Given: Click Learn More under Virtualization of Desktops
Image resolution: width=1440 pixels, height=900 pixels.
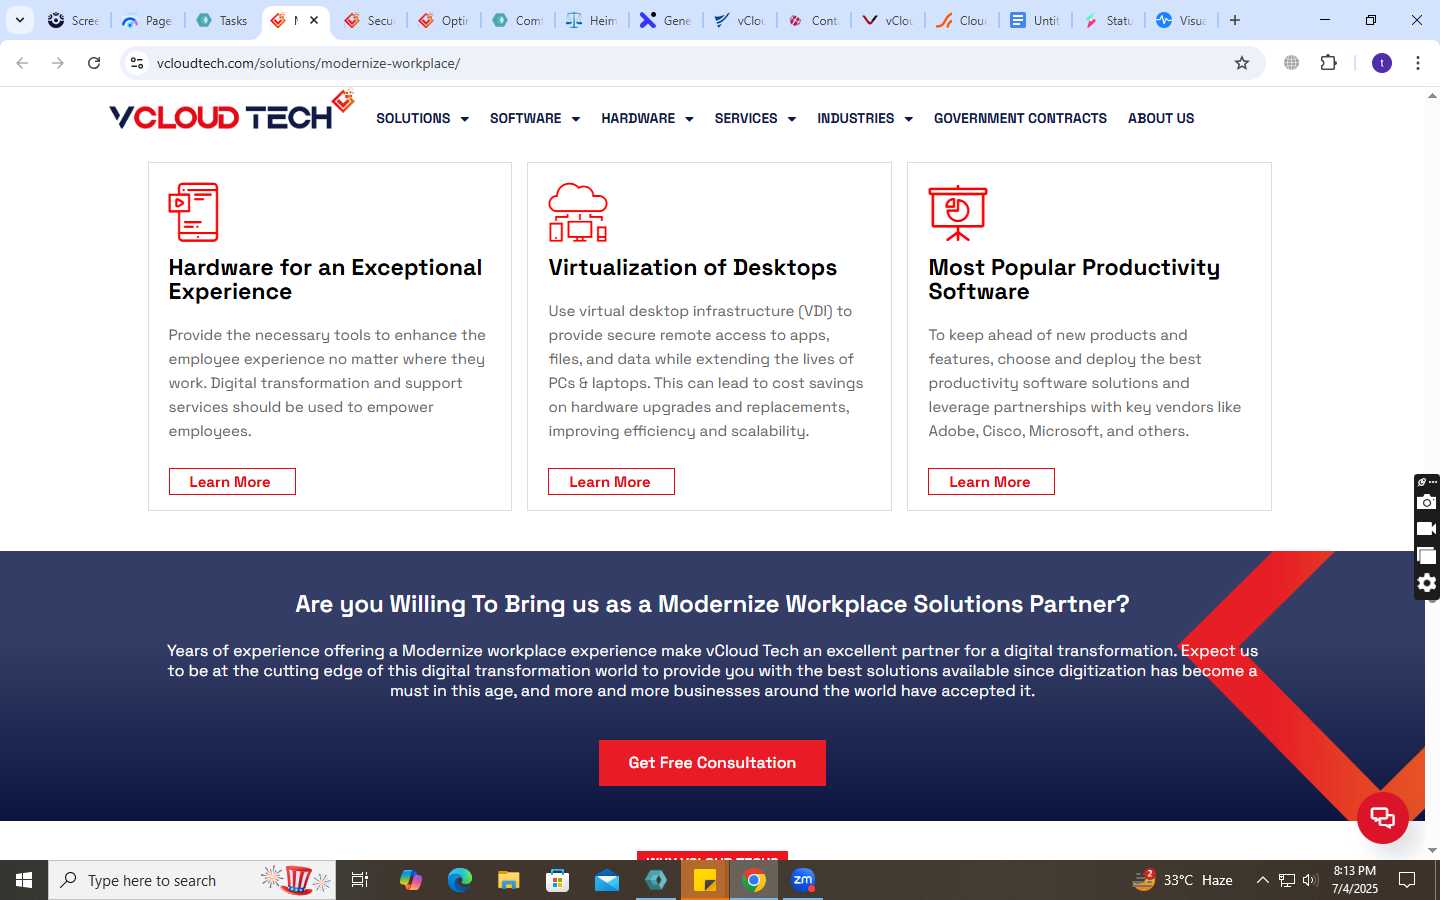Looking at the screenshot, I should 611,482.
